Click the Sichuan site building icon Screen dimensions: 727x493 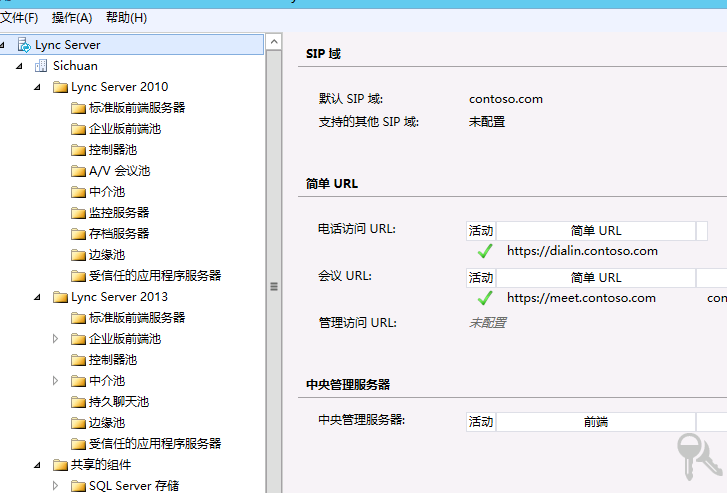(41, 66)
